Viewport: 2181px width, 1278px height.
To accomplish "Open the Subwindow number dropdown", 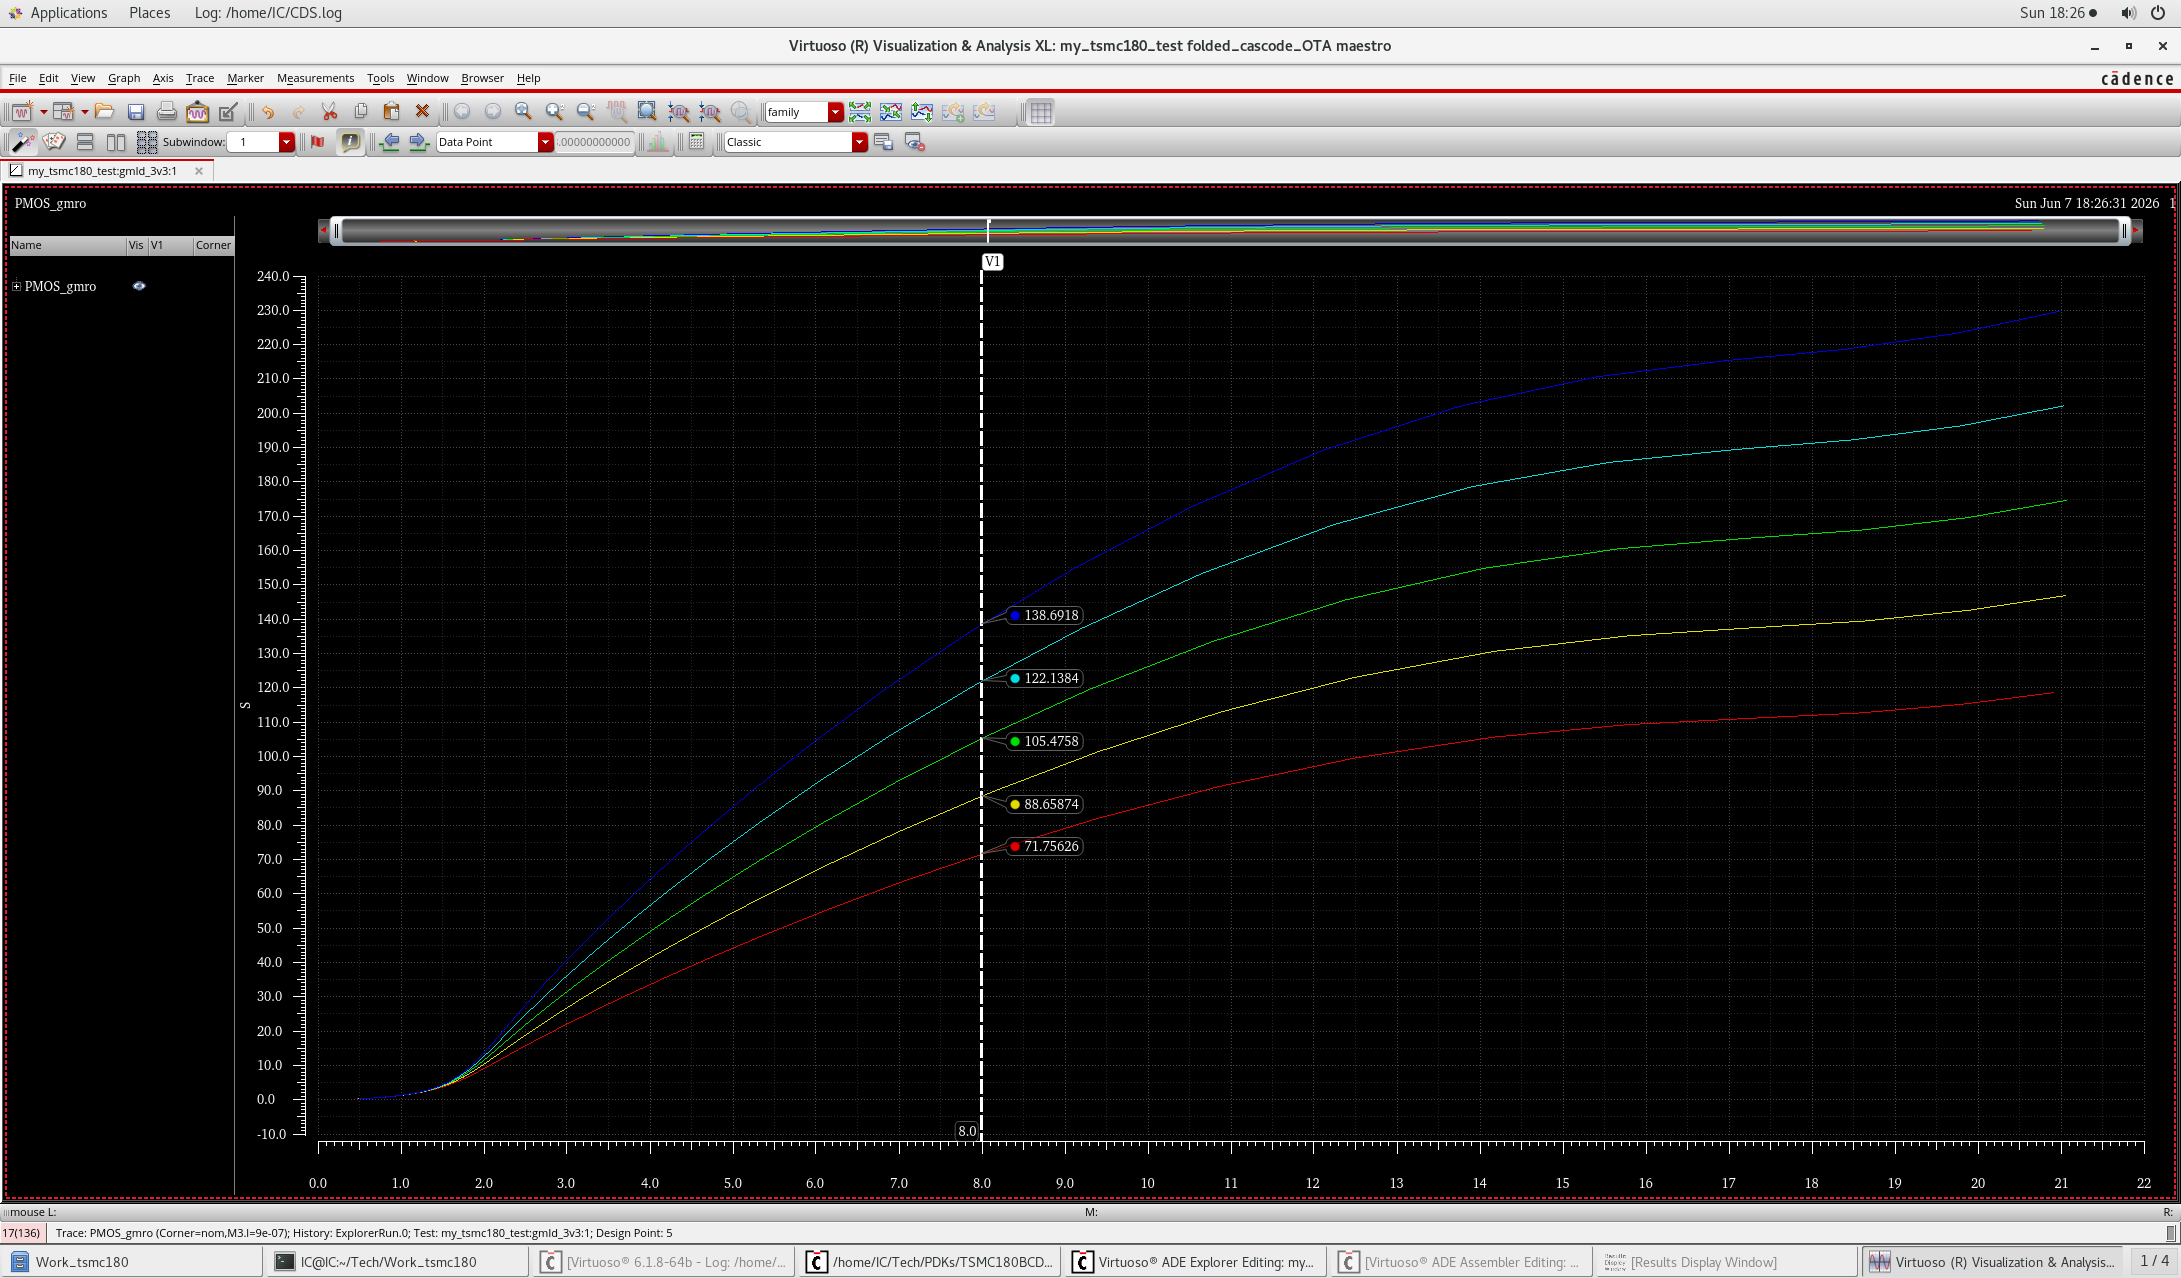I will pyautogui.click(x=286, y=142).
